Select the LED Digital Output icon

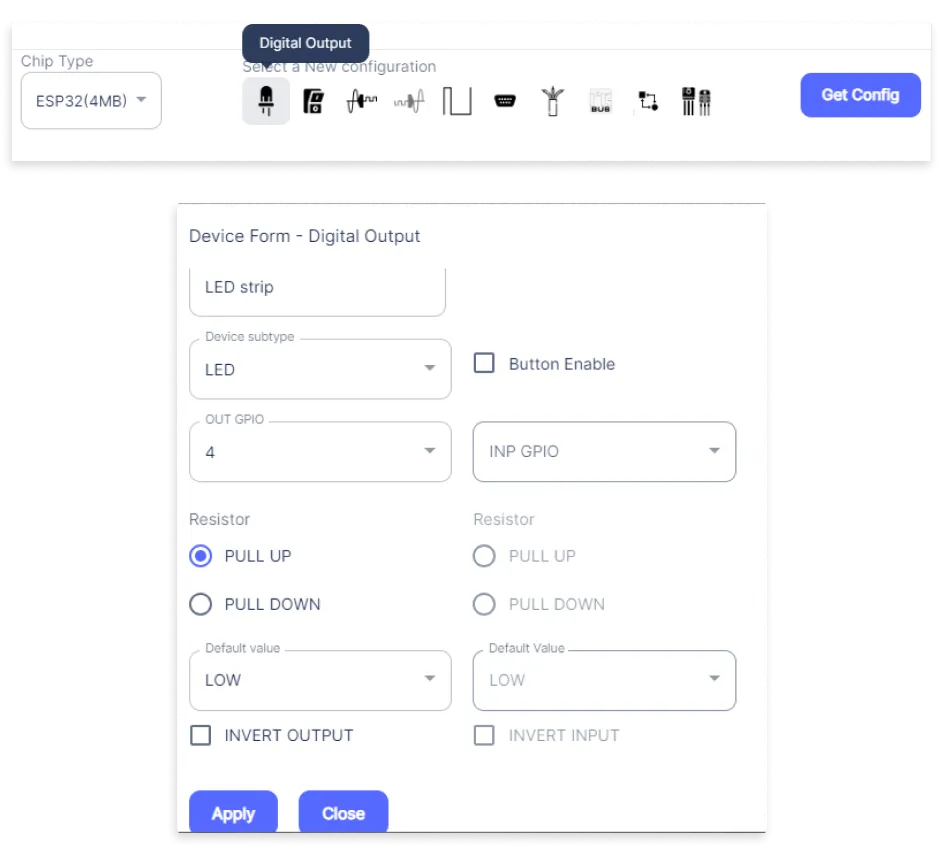[266, 101]
